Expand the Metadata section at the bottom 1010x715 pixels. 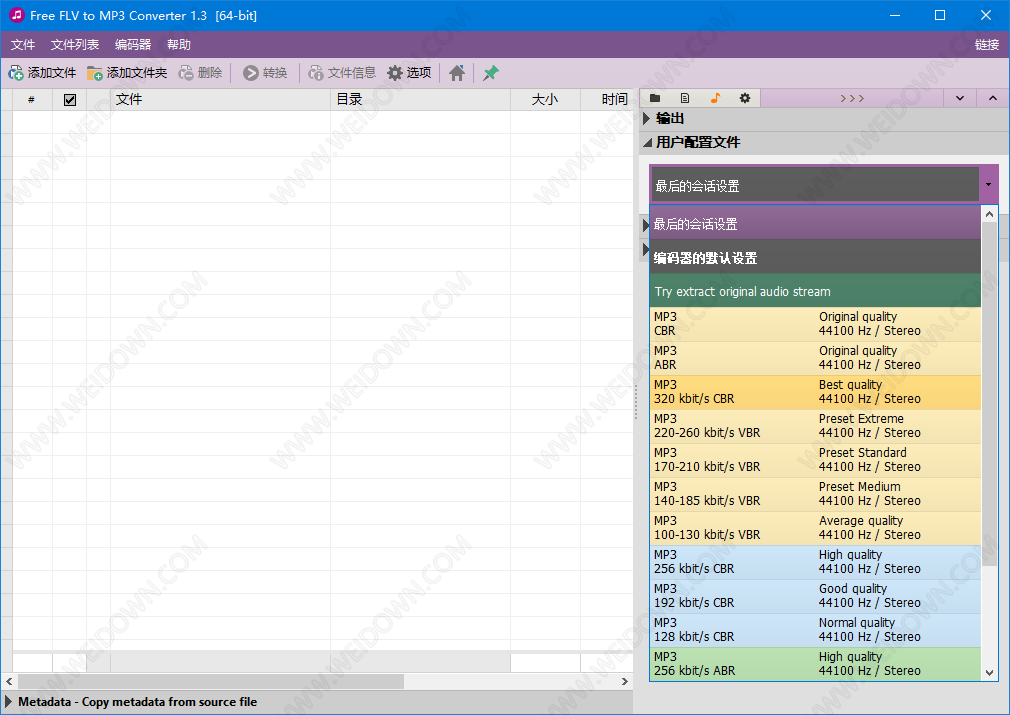tap(8, 701)
